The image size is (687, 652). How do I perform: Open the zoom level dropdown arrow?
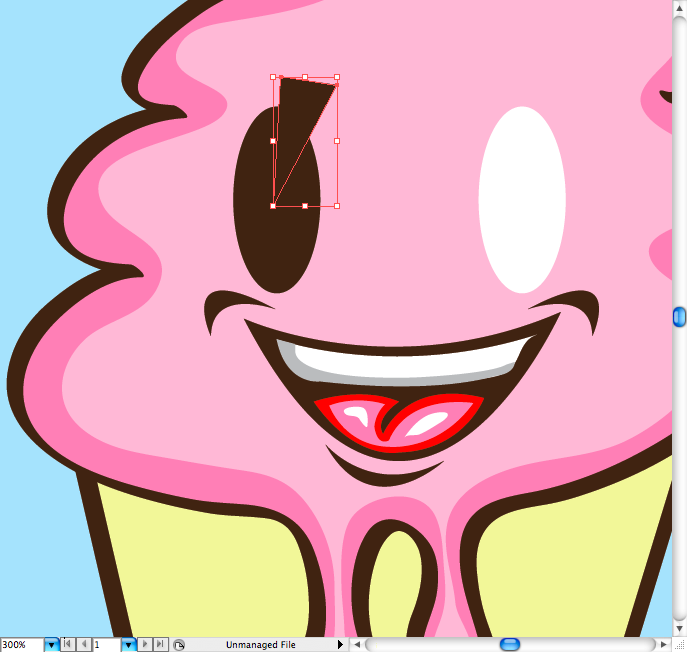(51, 645)
